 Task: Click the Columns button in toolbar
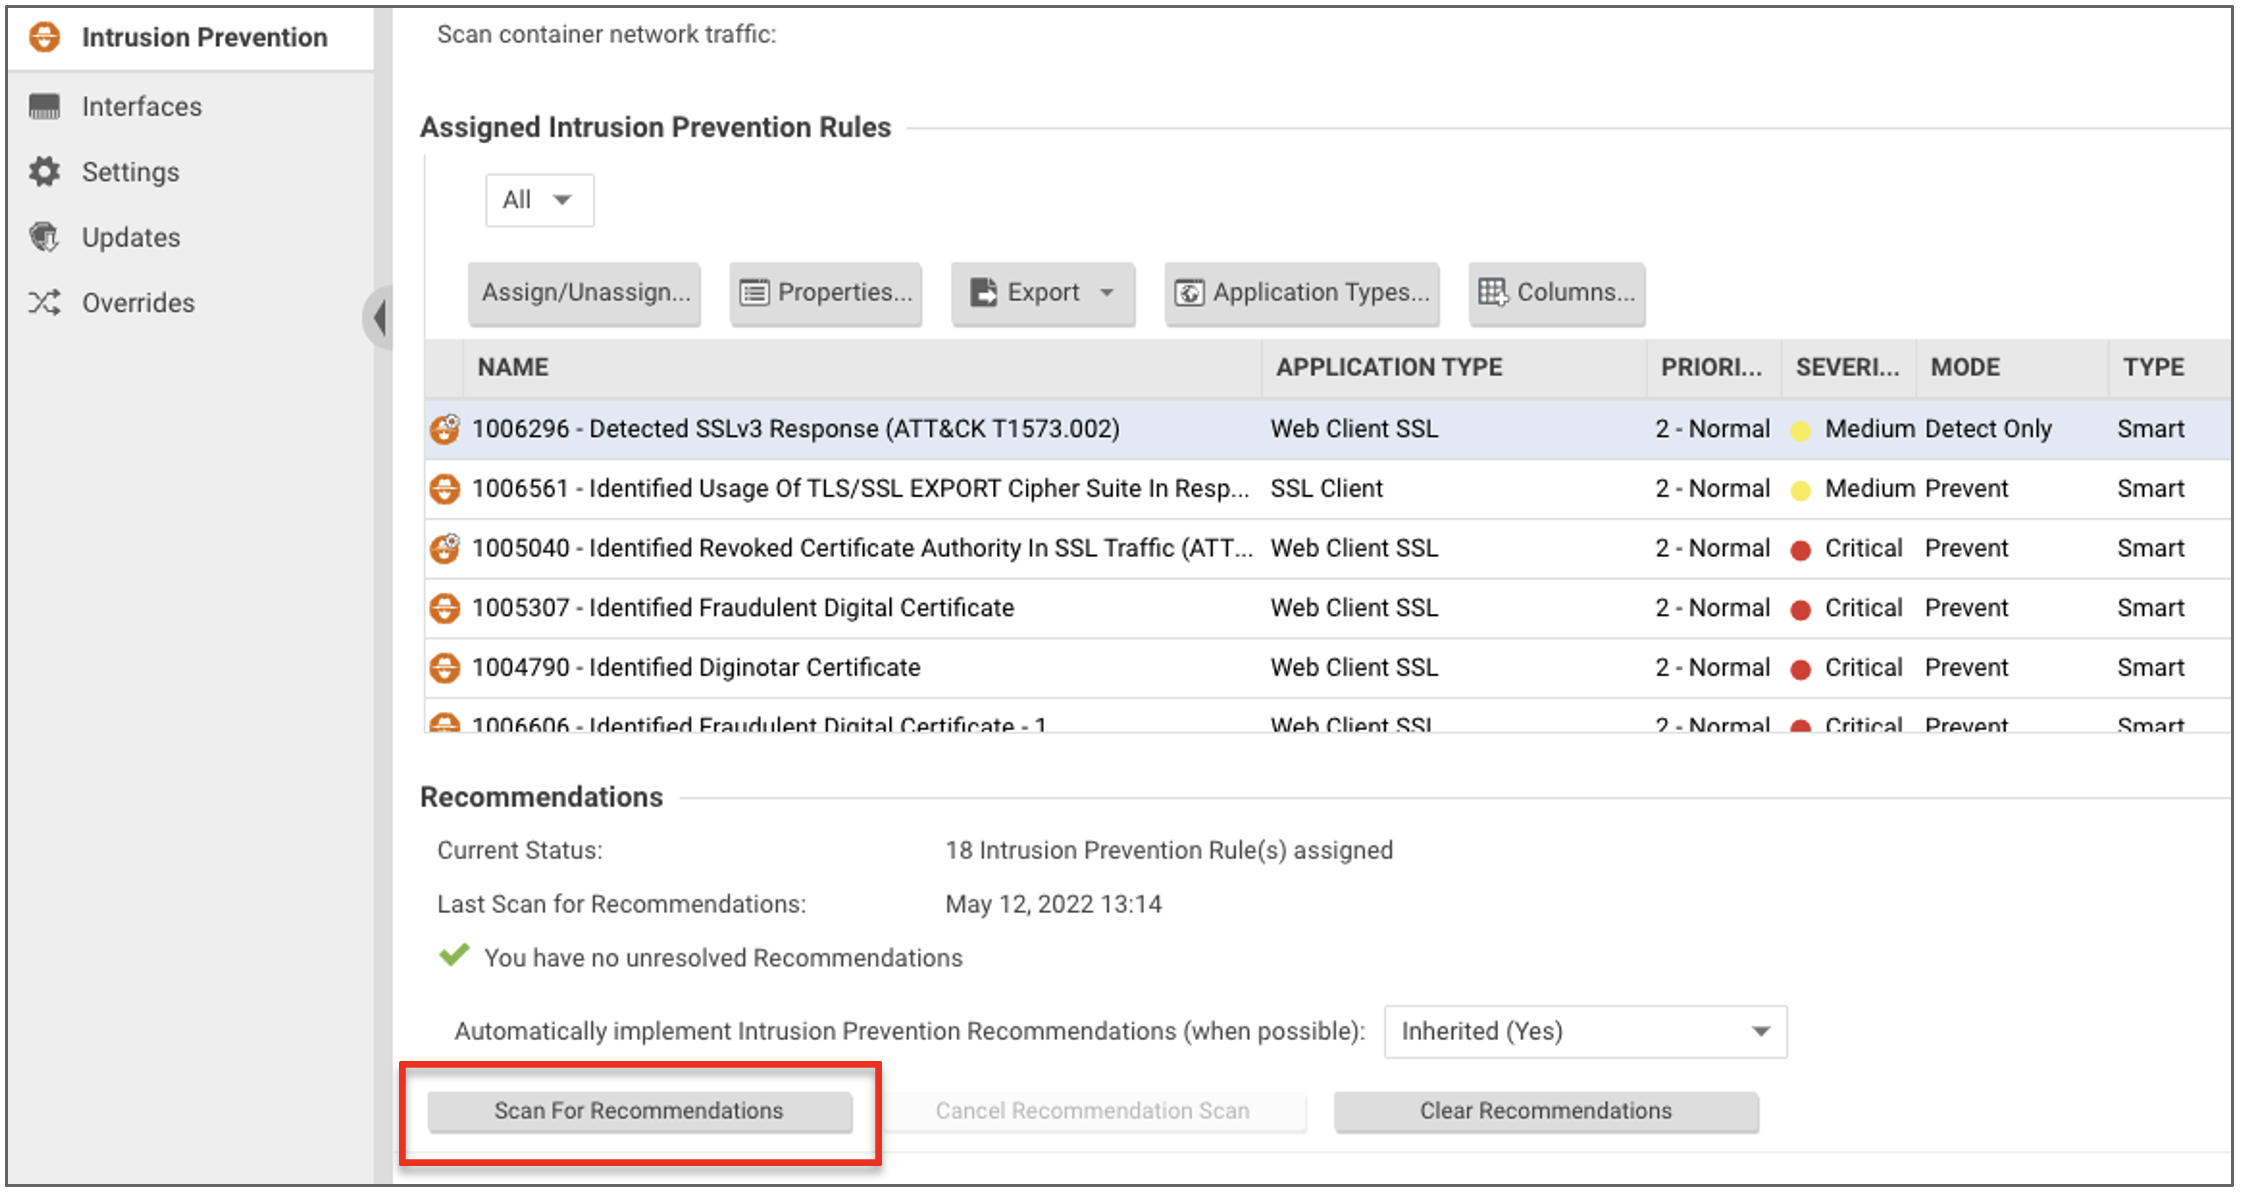pos(1557,293)
